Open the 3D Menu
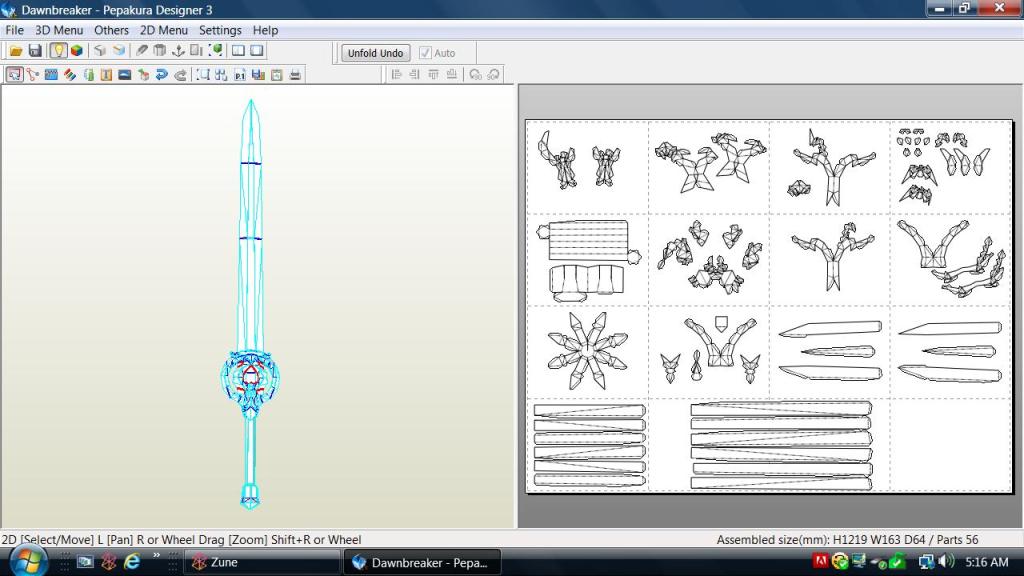Screen dimensions: 1024x576 tap(59, 30)
